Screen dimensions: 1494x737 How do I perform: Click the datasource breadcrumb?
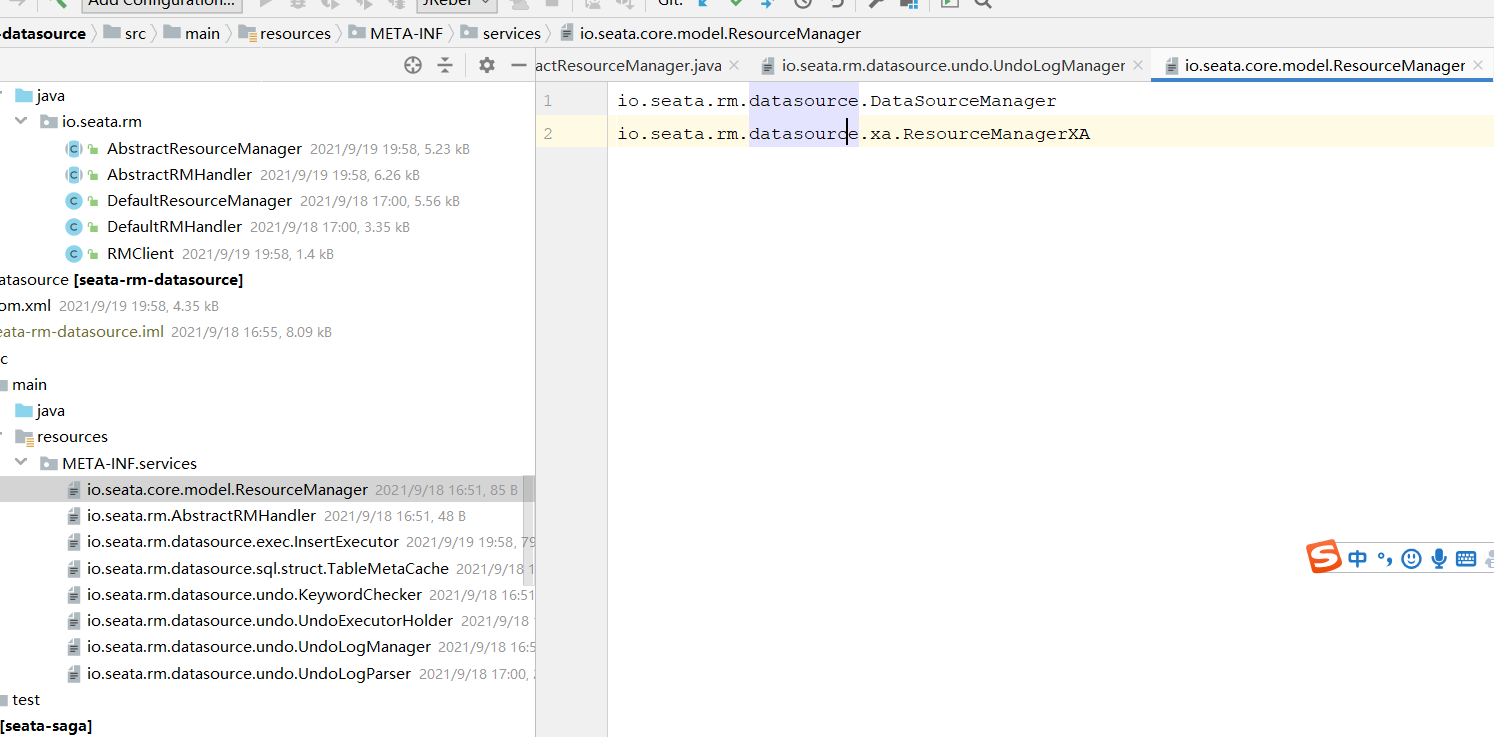click(x=43, y=33)
